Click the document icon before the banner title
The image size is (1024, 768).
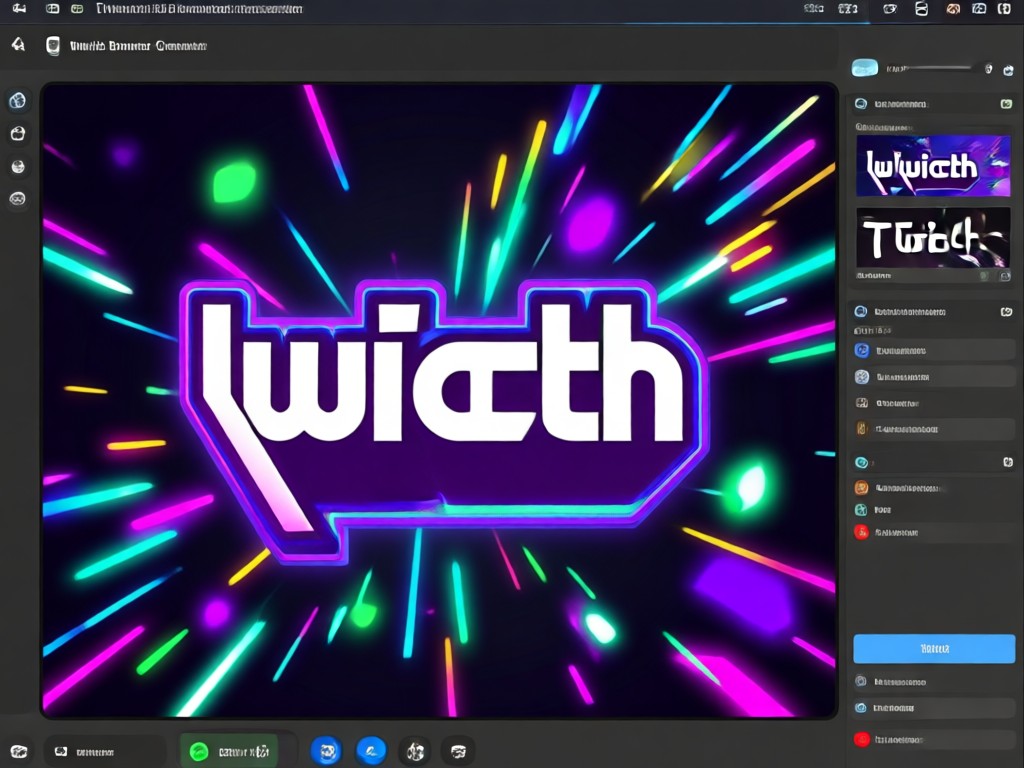point(53,46)
